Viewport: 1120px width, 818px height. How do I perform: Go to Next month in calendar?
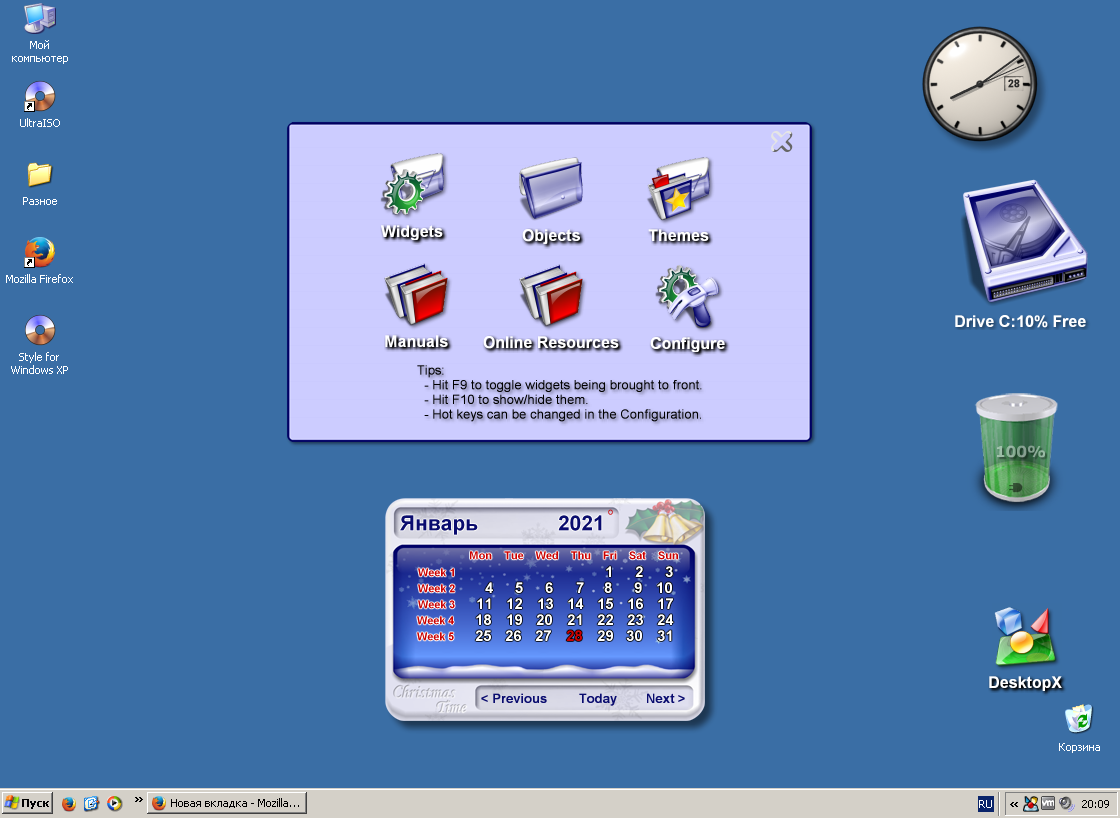coord(665,698)
